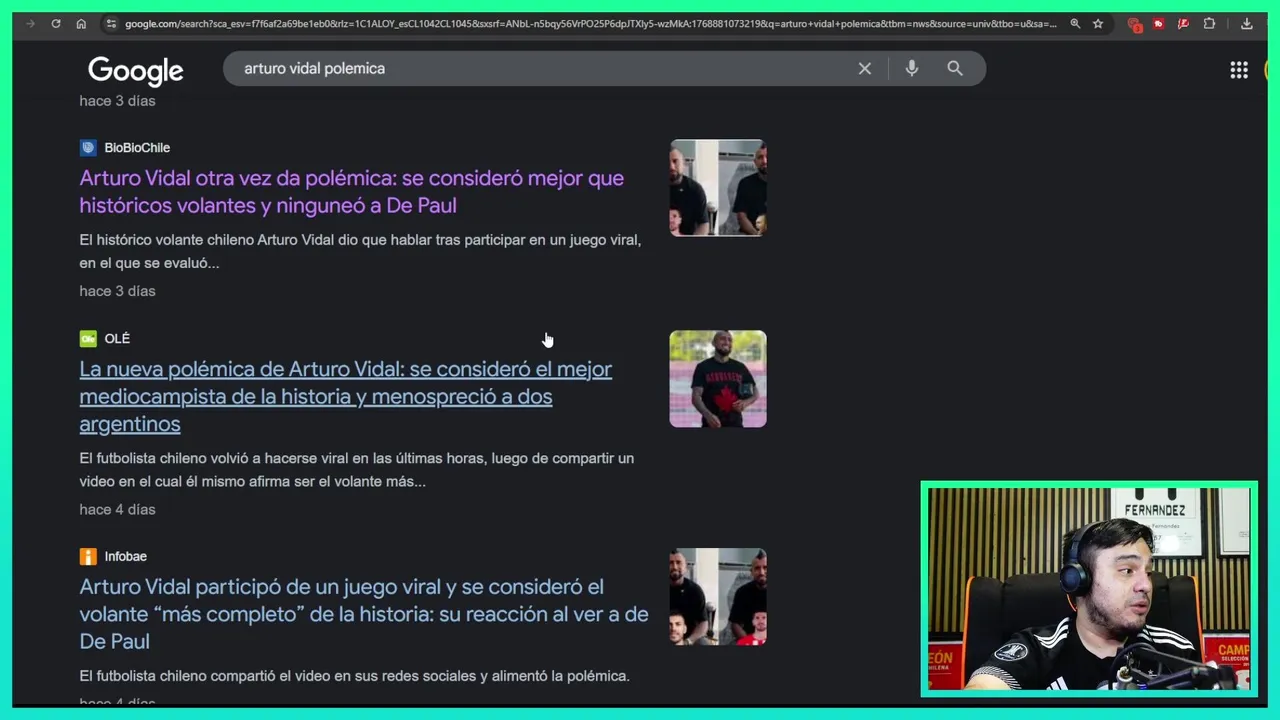Click snippet 'El histórico volante chileno Arturo Vidal'
The height and width of the screenshot is (720, 1280).
(x=360, y=251)
